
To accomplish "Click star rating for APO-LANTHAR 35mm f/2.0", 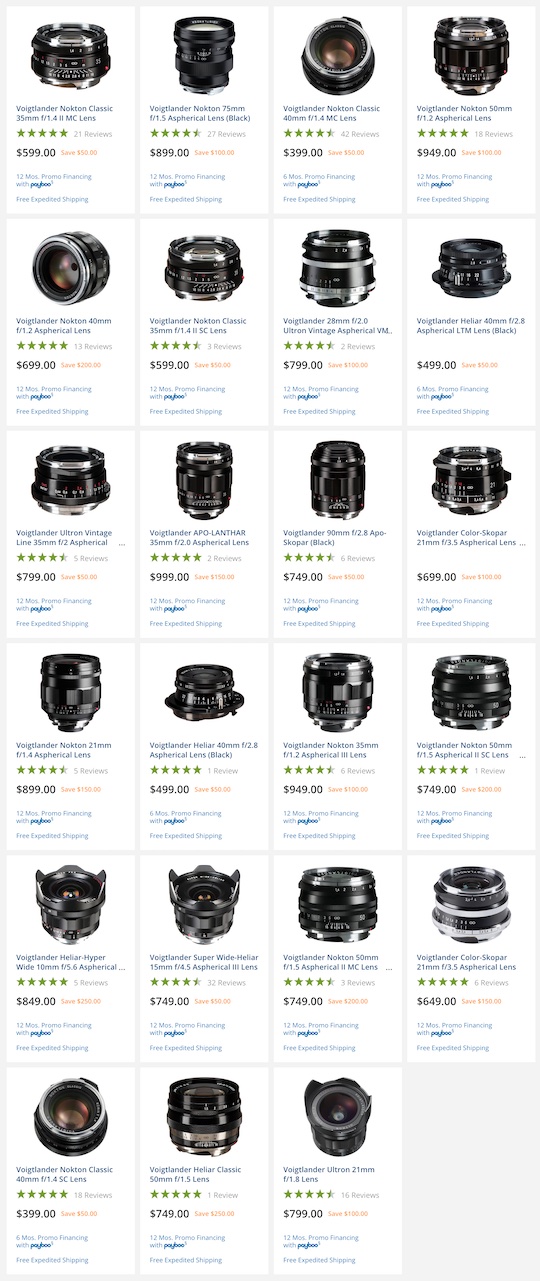I will pos(176,558).
